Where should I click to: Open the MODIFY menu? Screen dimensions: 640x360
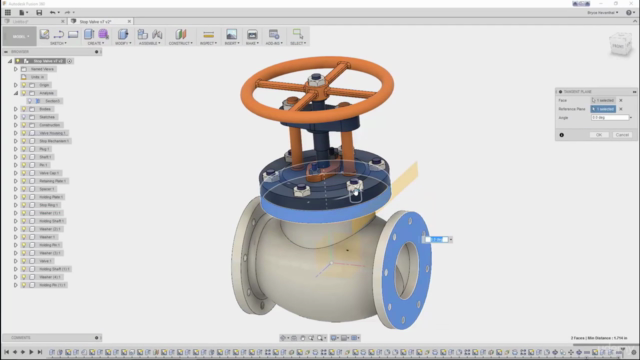click(x=123, y=43)
